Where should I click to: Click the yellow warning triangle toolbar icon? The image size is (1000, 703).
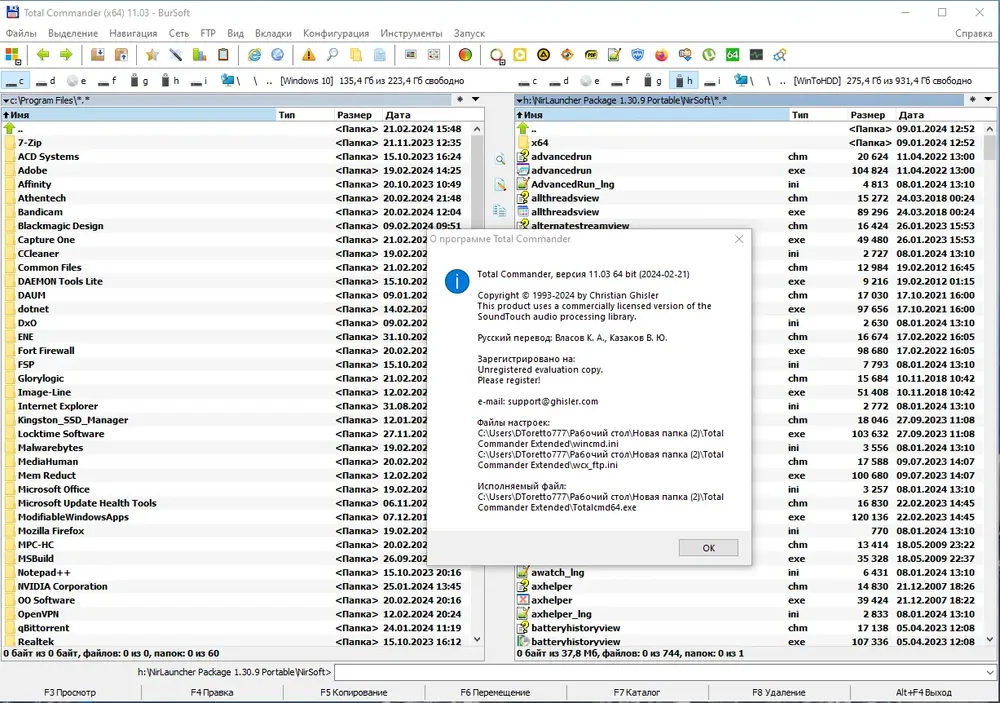309,55
